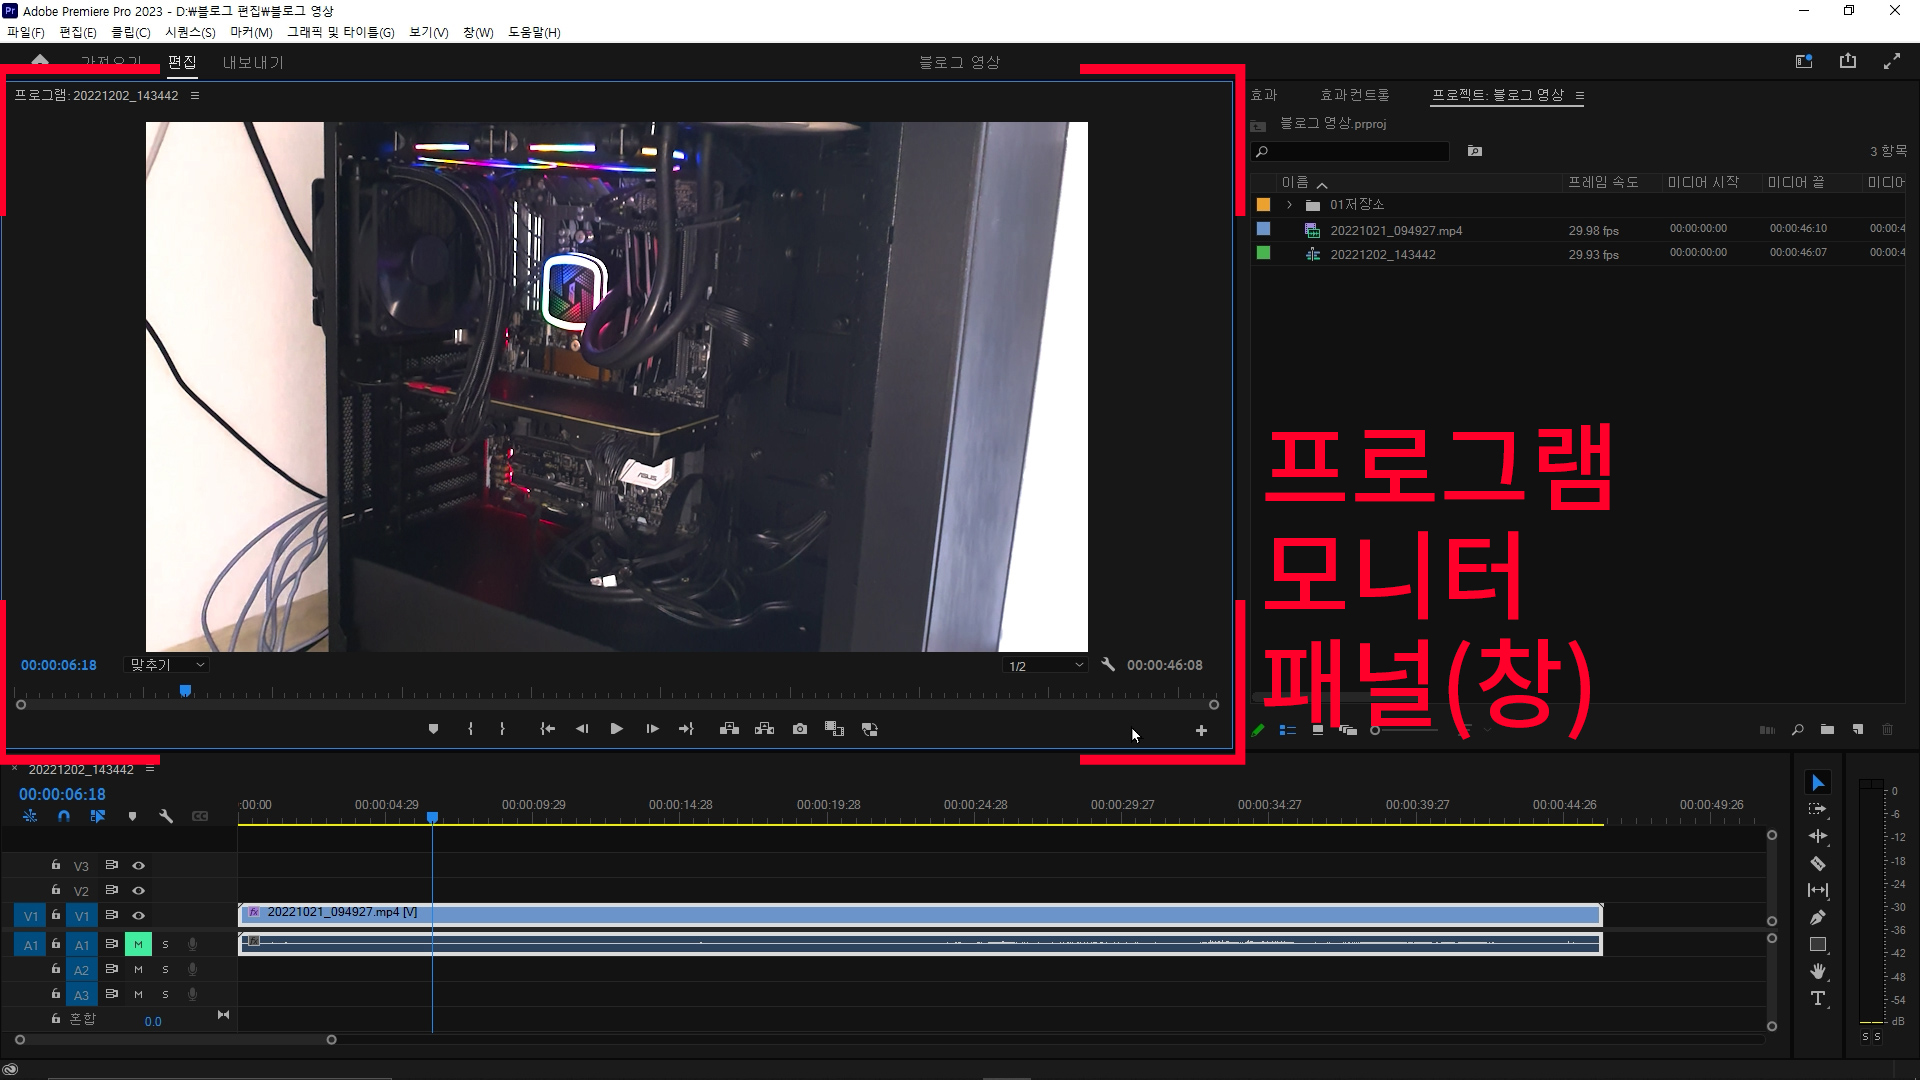Click the Export Frame camera icon
Image resolution: width=1920 pixels, height=1080 pixels.
(x=799, y=729)
